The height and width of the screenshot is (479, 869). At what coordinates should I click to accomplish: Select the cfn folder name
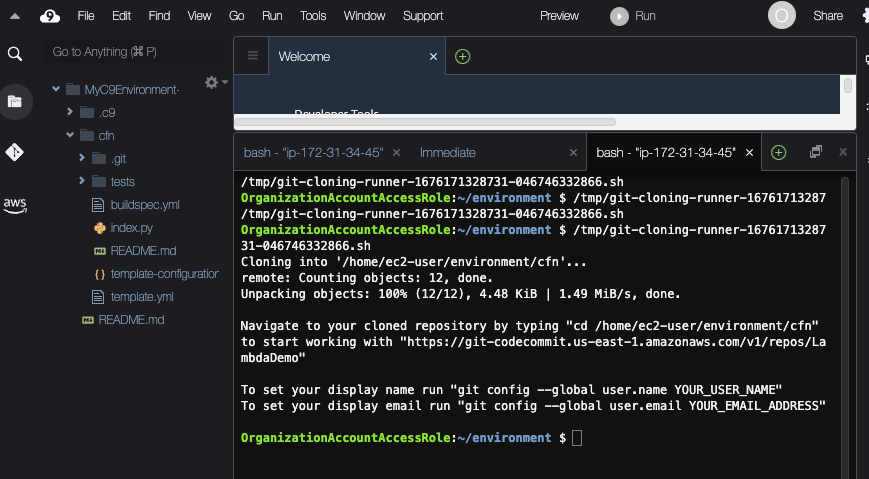[106, 136]
